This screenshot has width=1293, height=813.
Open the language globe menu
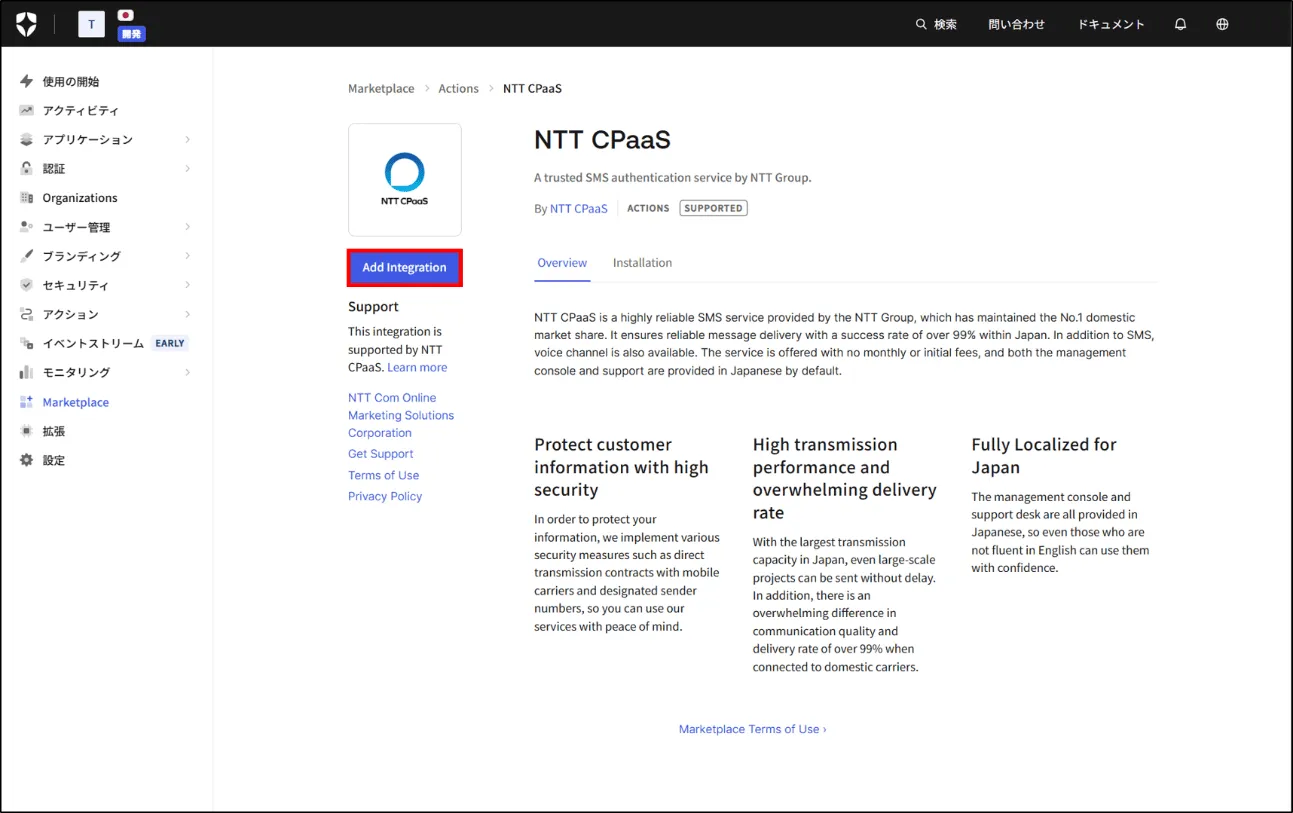[1222, 24]
